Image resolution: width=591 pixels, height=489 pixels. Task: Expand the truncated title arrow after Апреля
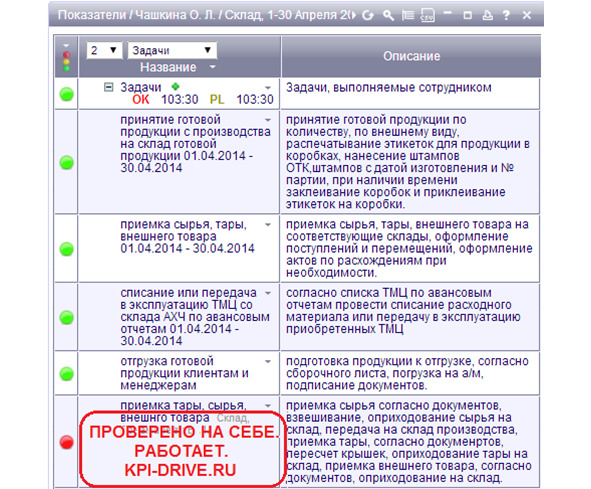(x=353, y=15)
